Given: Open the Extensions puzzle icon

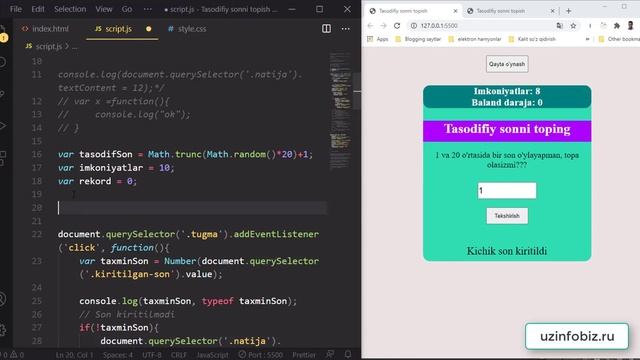Looking at the screenshot, I should [x=617, y=26].
